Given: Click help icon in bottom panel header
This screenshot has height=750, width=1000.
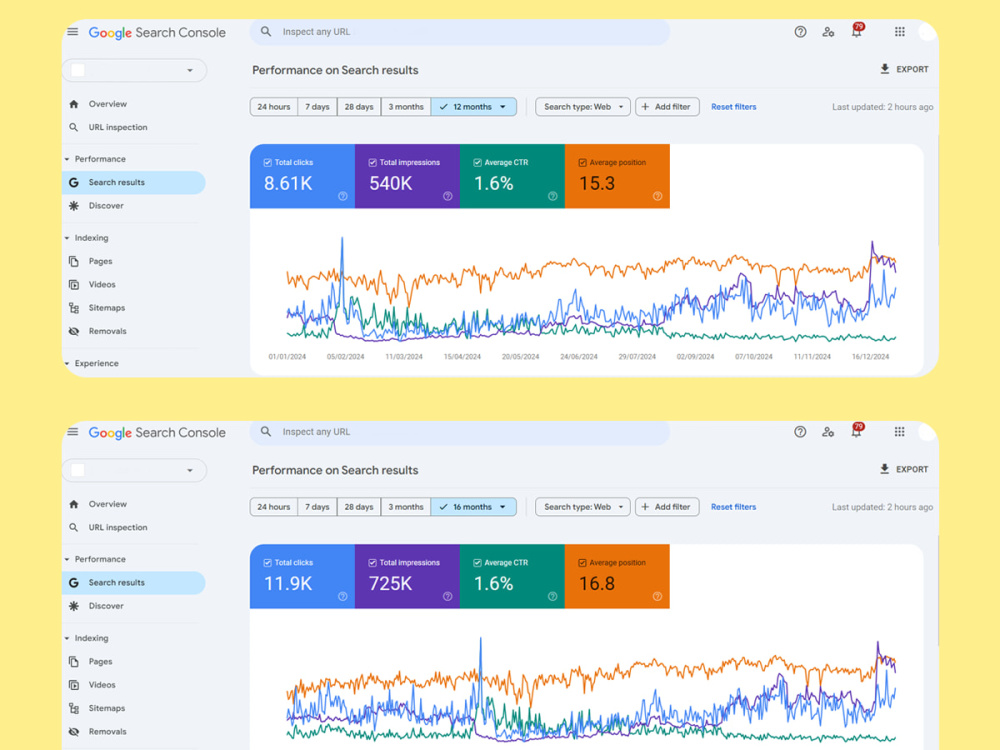Looking at the screenshot, I should (x=800, y=432).
